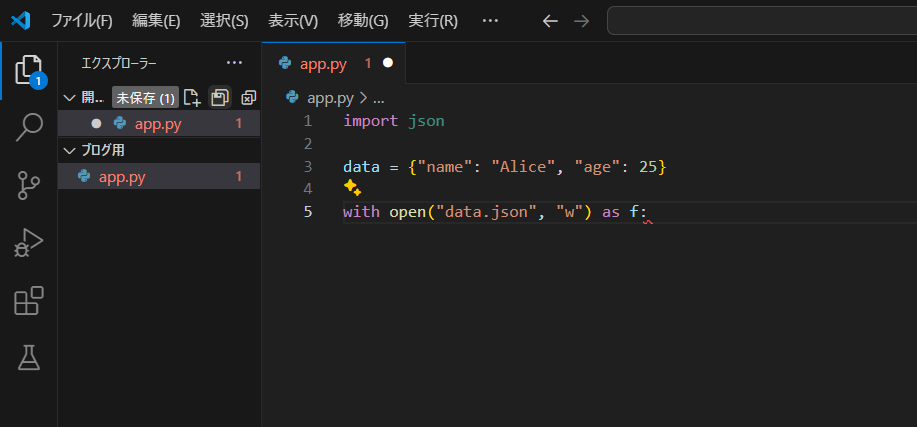Click line number 1 in gutter
Viewport: 917px width, 427px height.
pos(308,122)
